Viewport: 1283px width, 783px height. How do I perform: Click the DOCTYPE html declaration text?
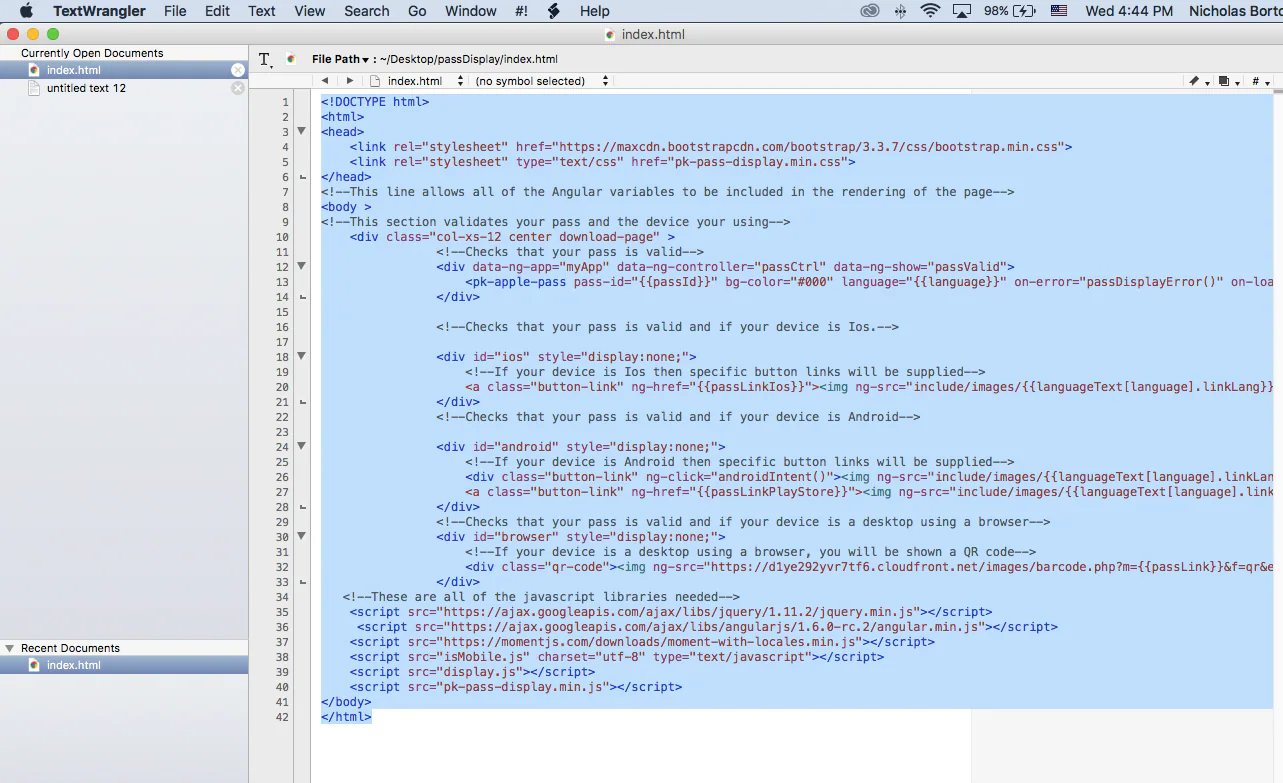coord(375,102)
